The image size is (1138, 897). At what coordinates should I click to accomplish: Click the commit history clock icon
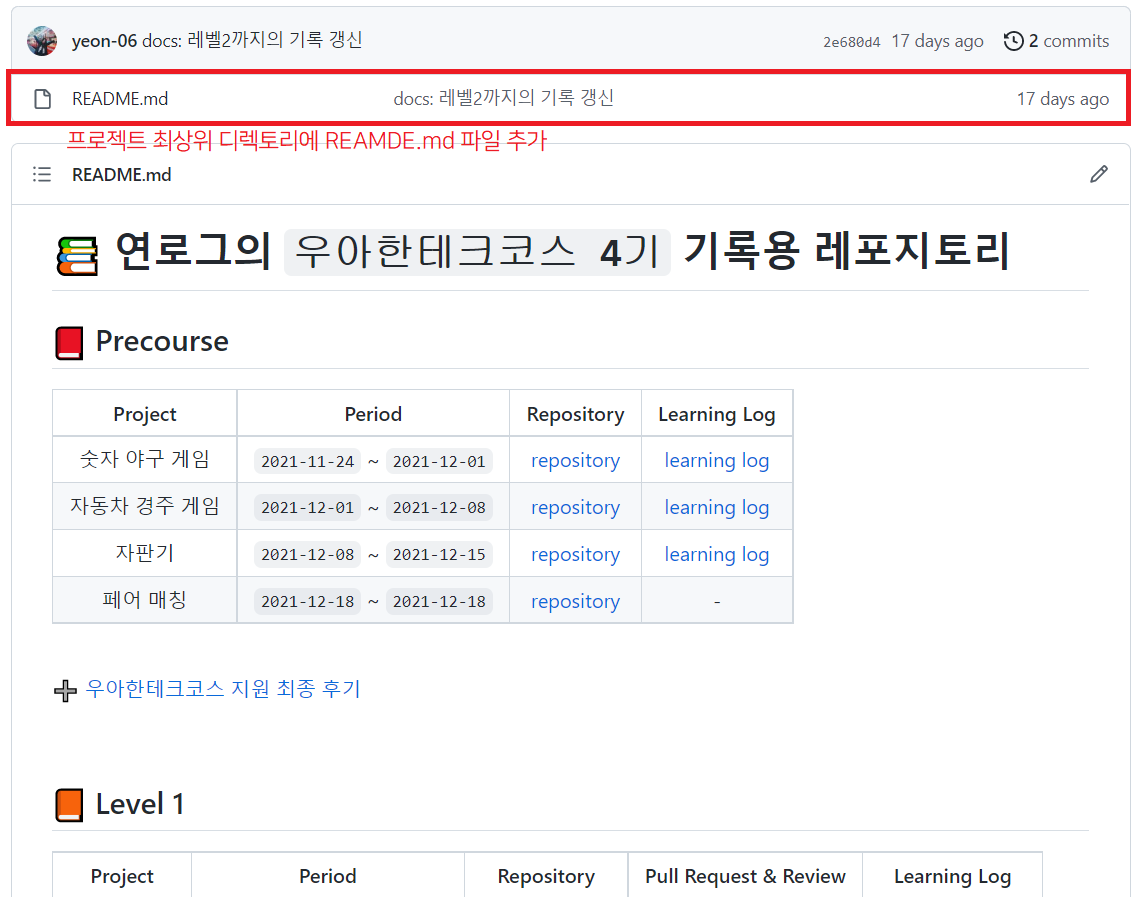[1013, 41]
